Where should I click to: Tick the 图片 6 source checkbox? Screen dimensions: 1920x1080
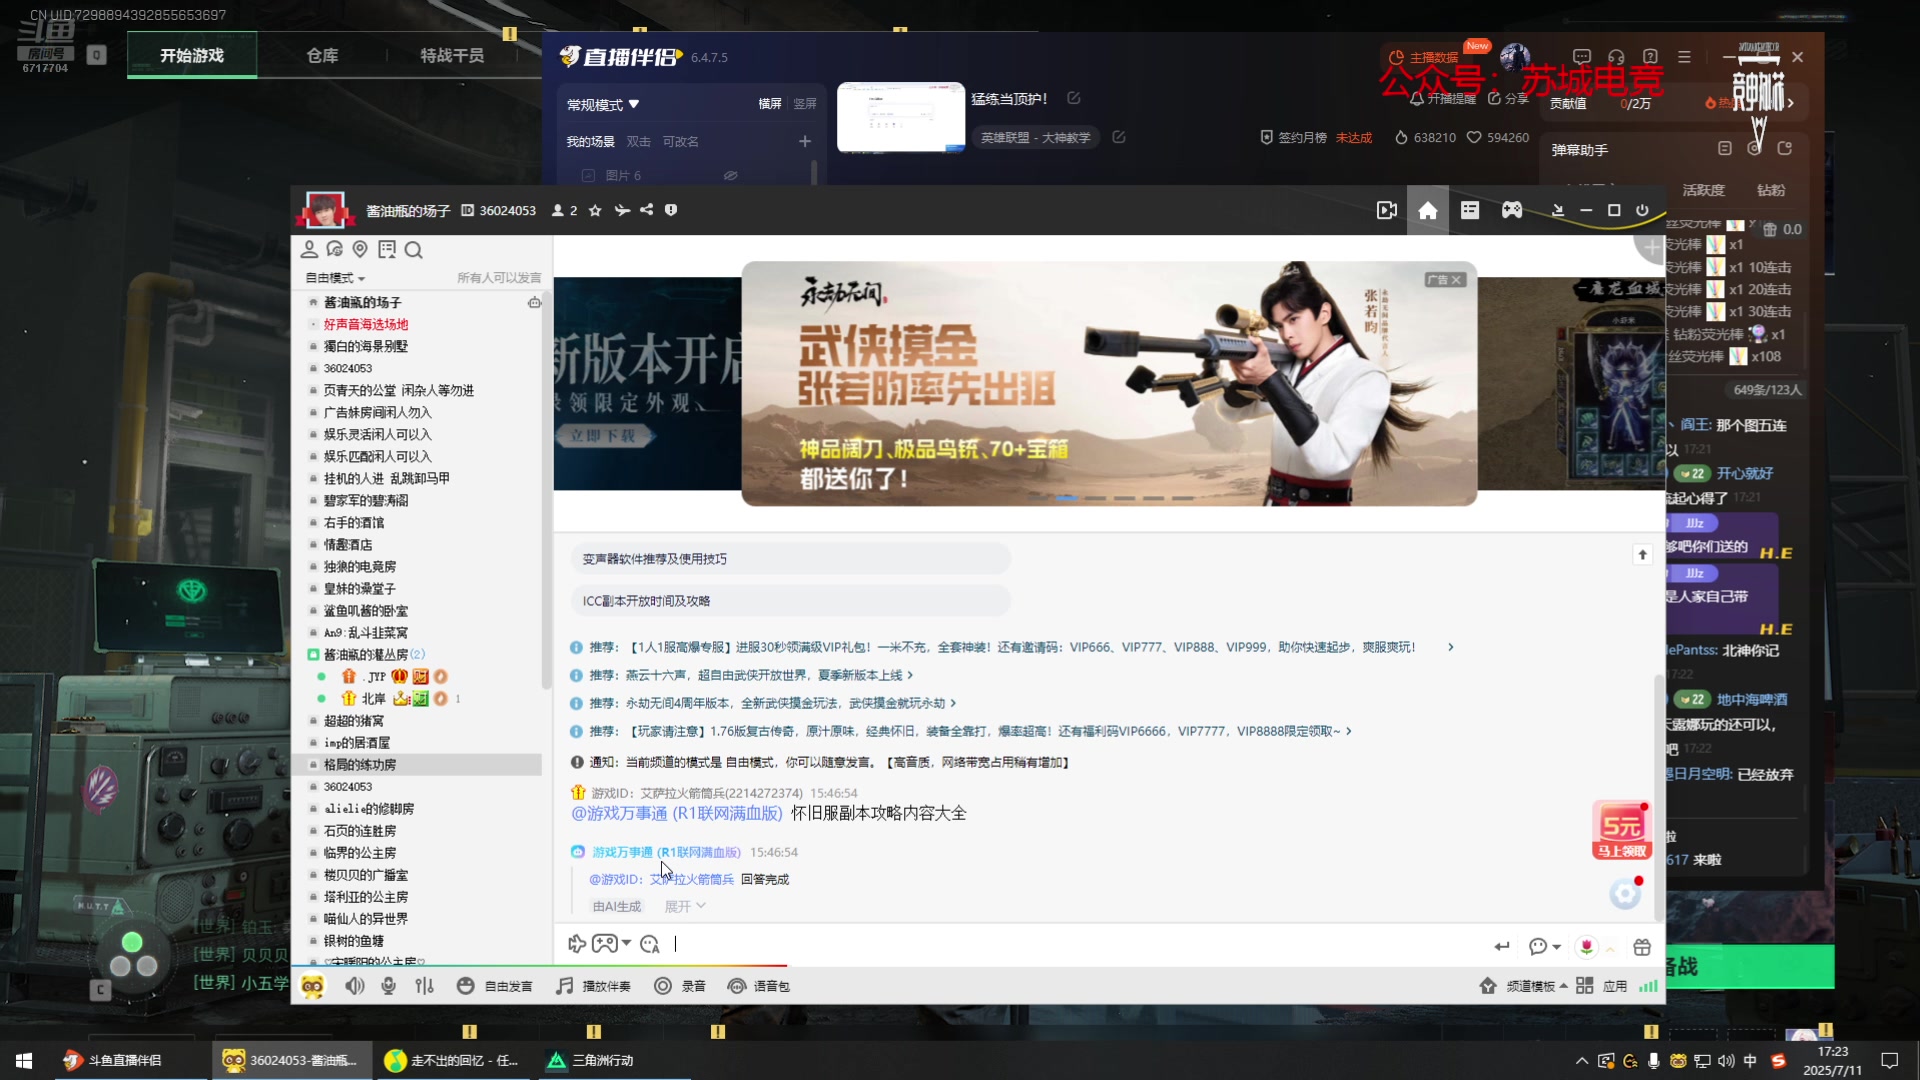coord(588,175)
